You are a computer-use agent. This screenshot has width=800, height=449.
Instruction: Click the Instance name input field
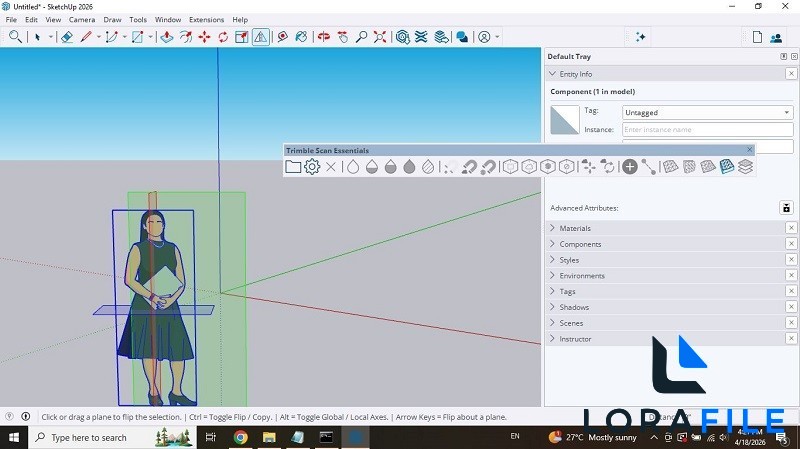click(708, 130)
